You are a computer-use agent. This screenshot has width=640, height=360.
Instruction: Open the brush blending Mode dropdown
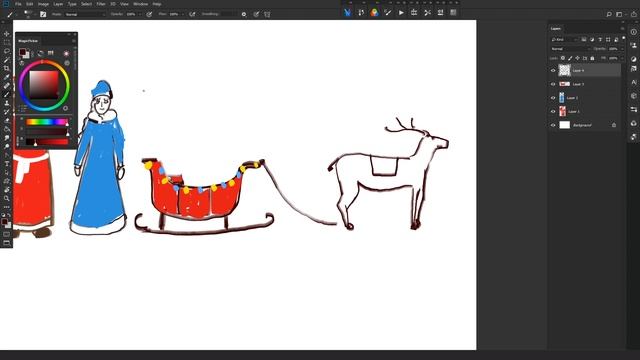pyautogui.click(x=85, y=14)
